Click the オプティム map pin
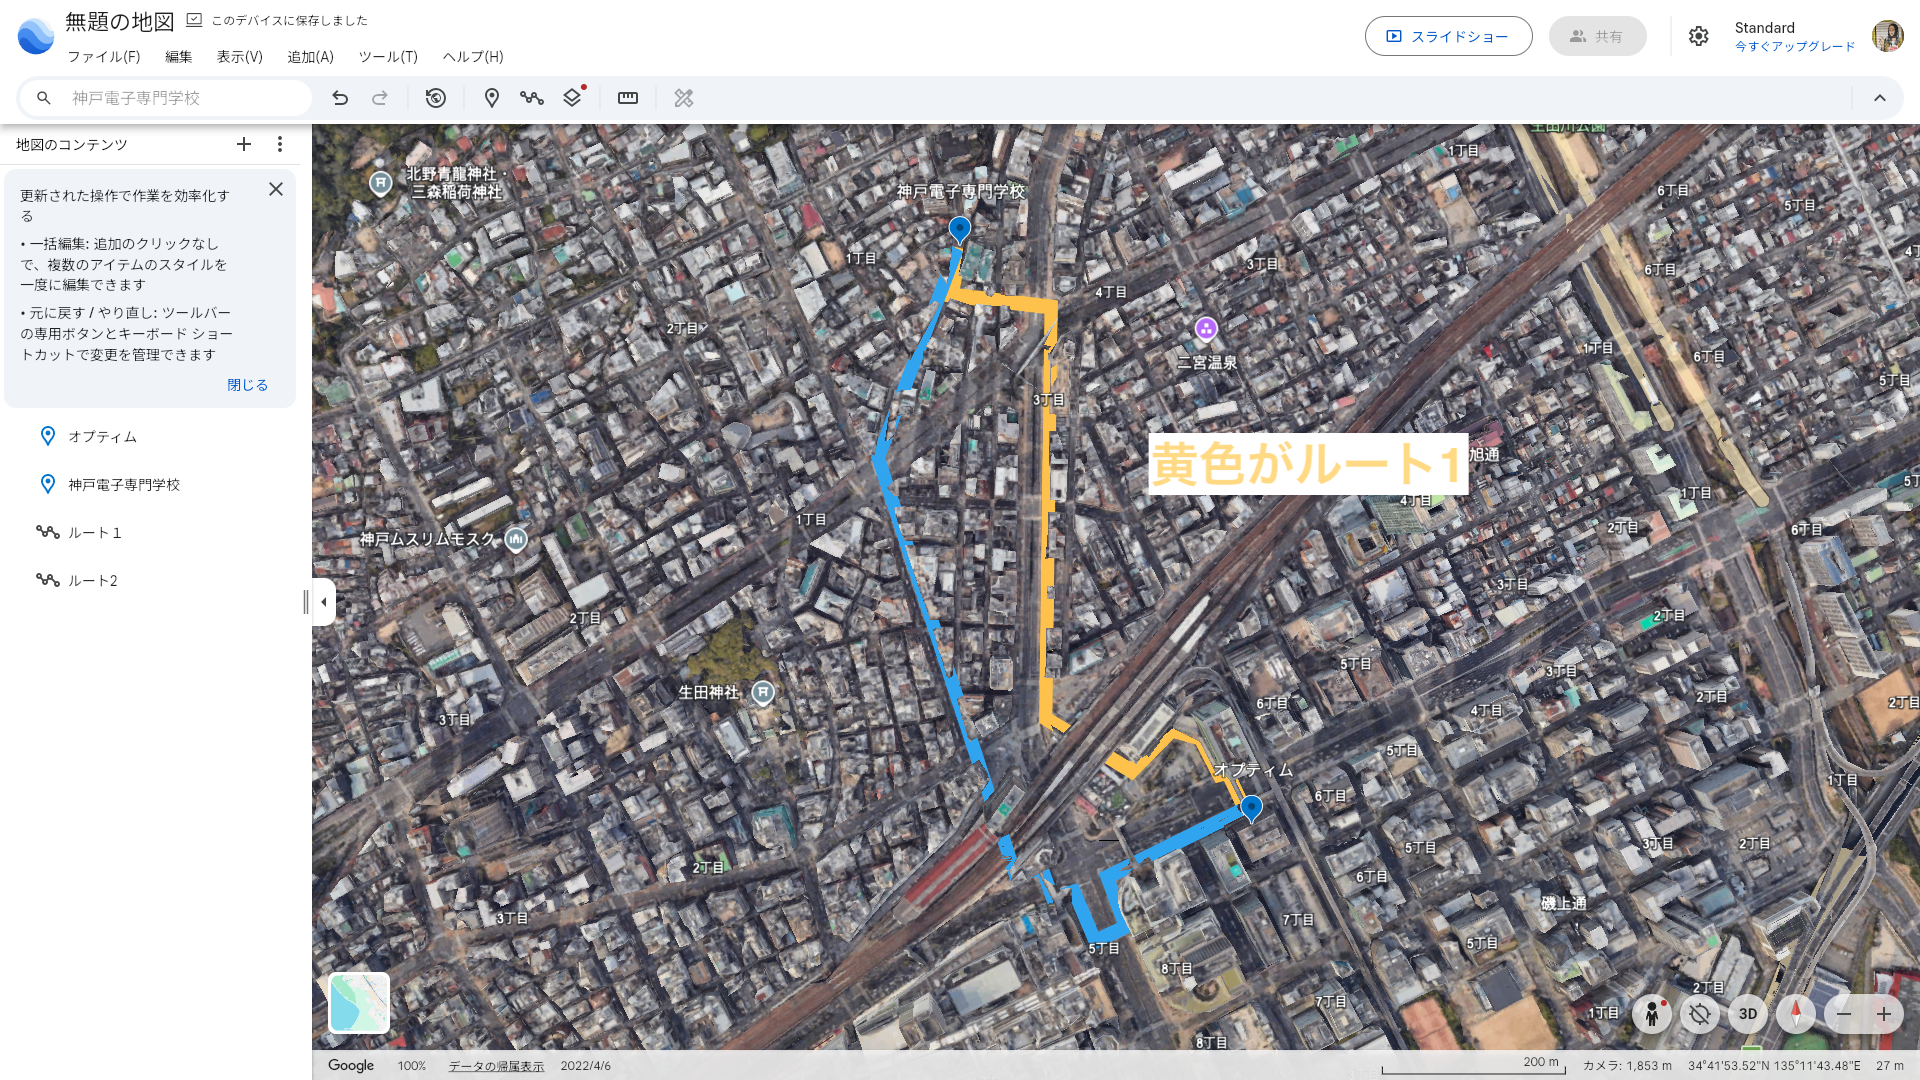 pyautogui.click(x=1251, y=808)
